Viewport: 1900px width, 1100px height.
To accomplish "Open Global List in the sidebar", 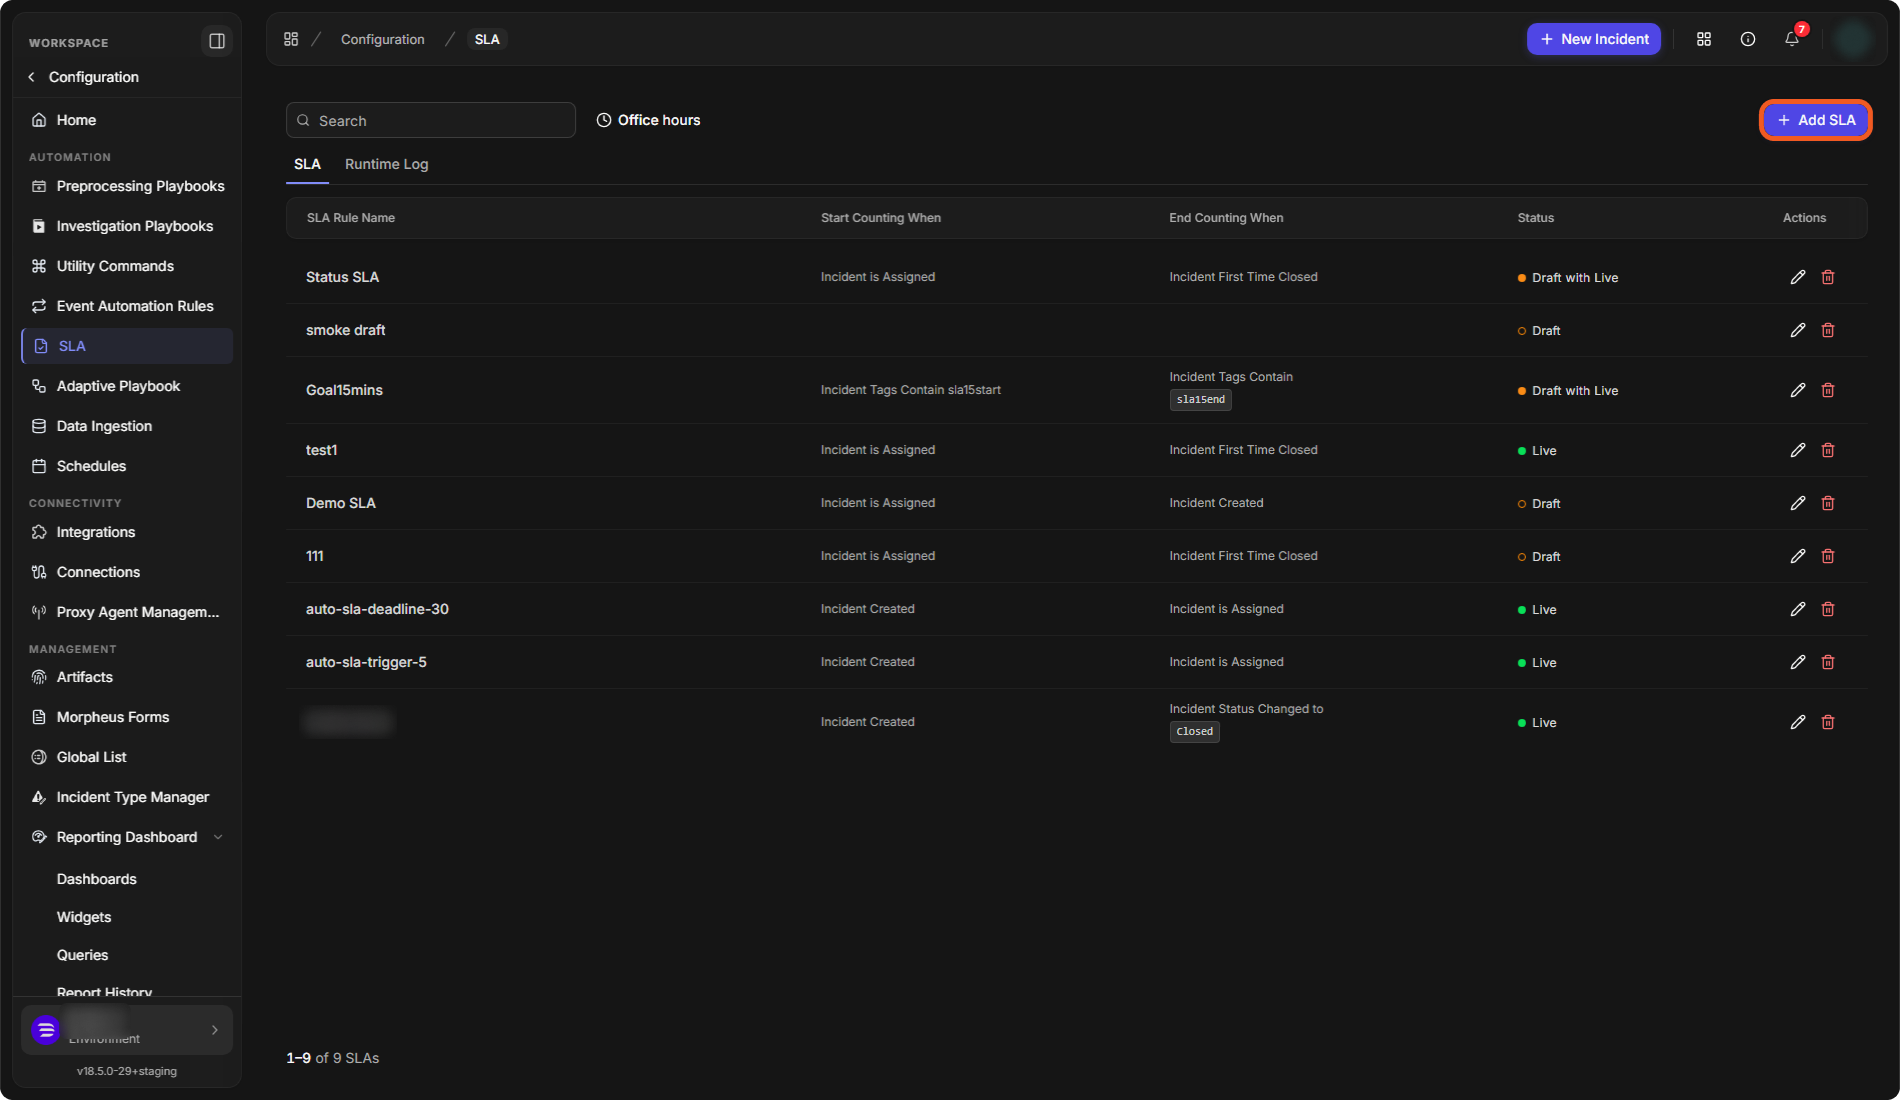I will point(127,757).
